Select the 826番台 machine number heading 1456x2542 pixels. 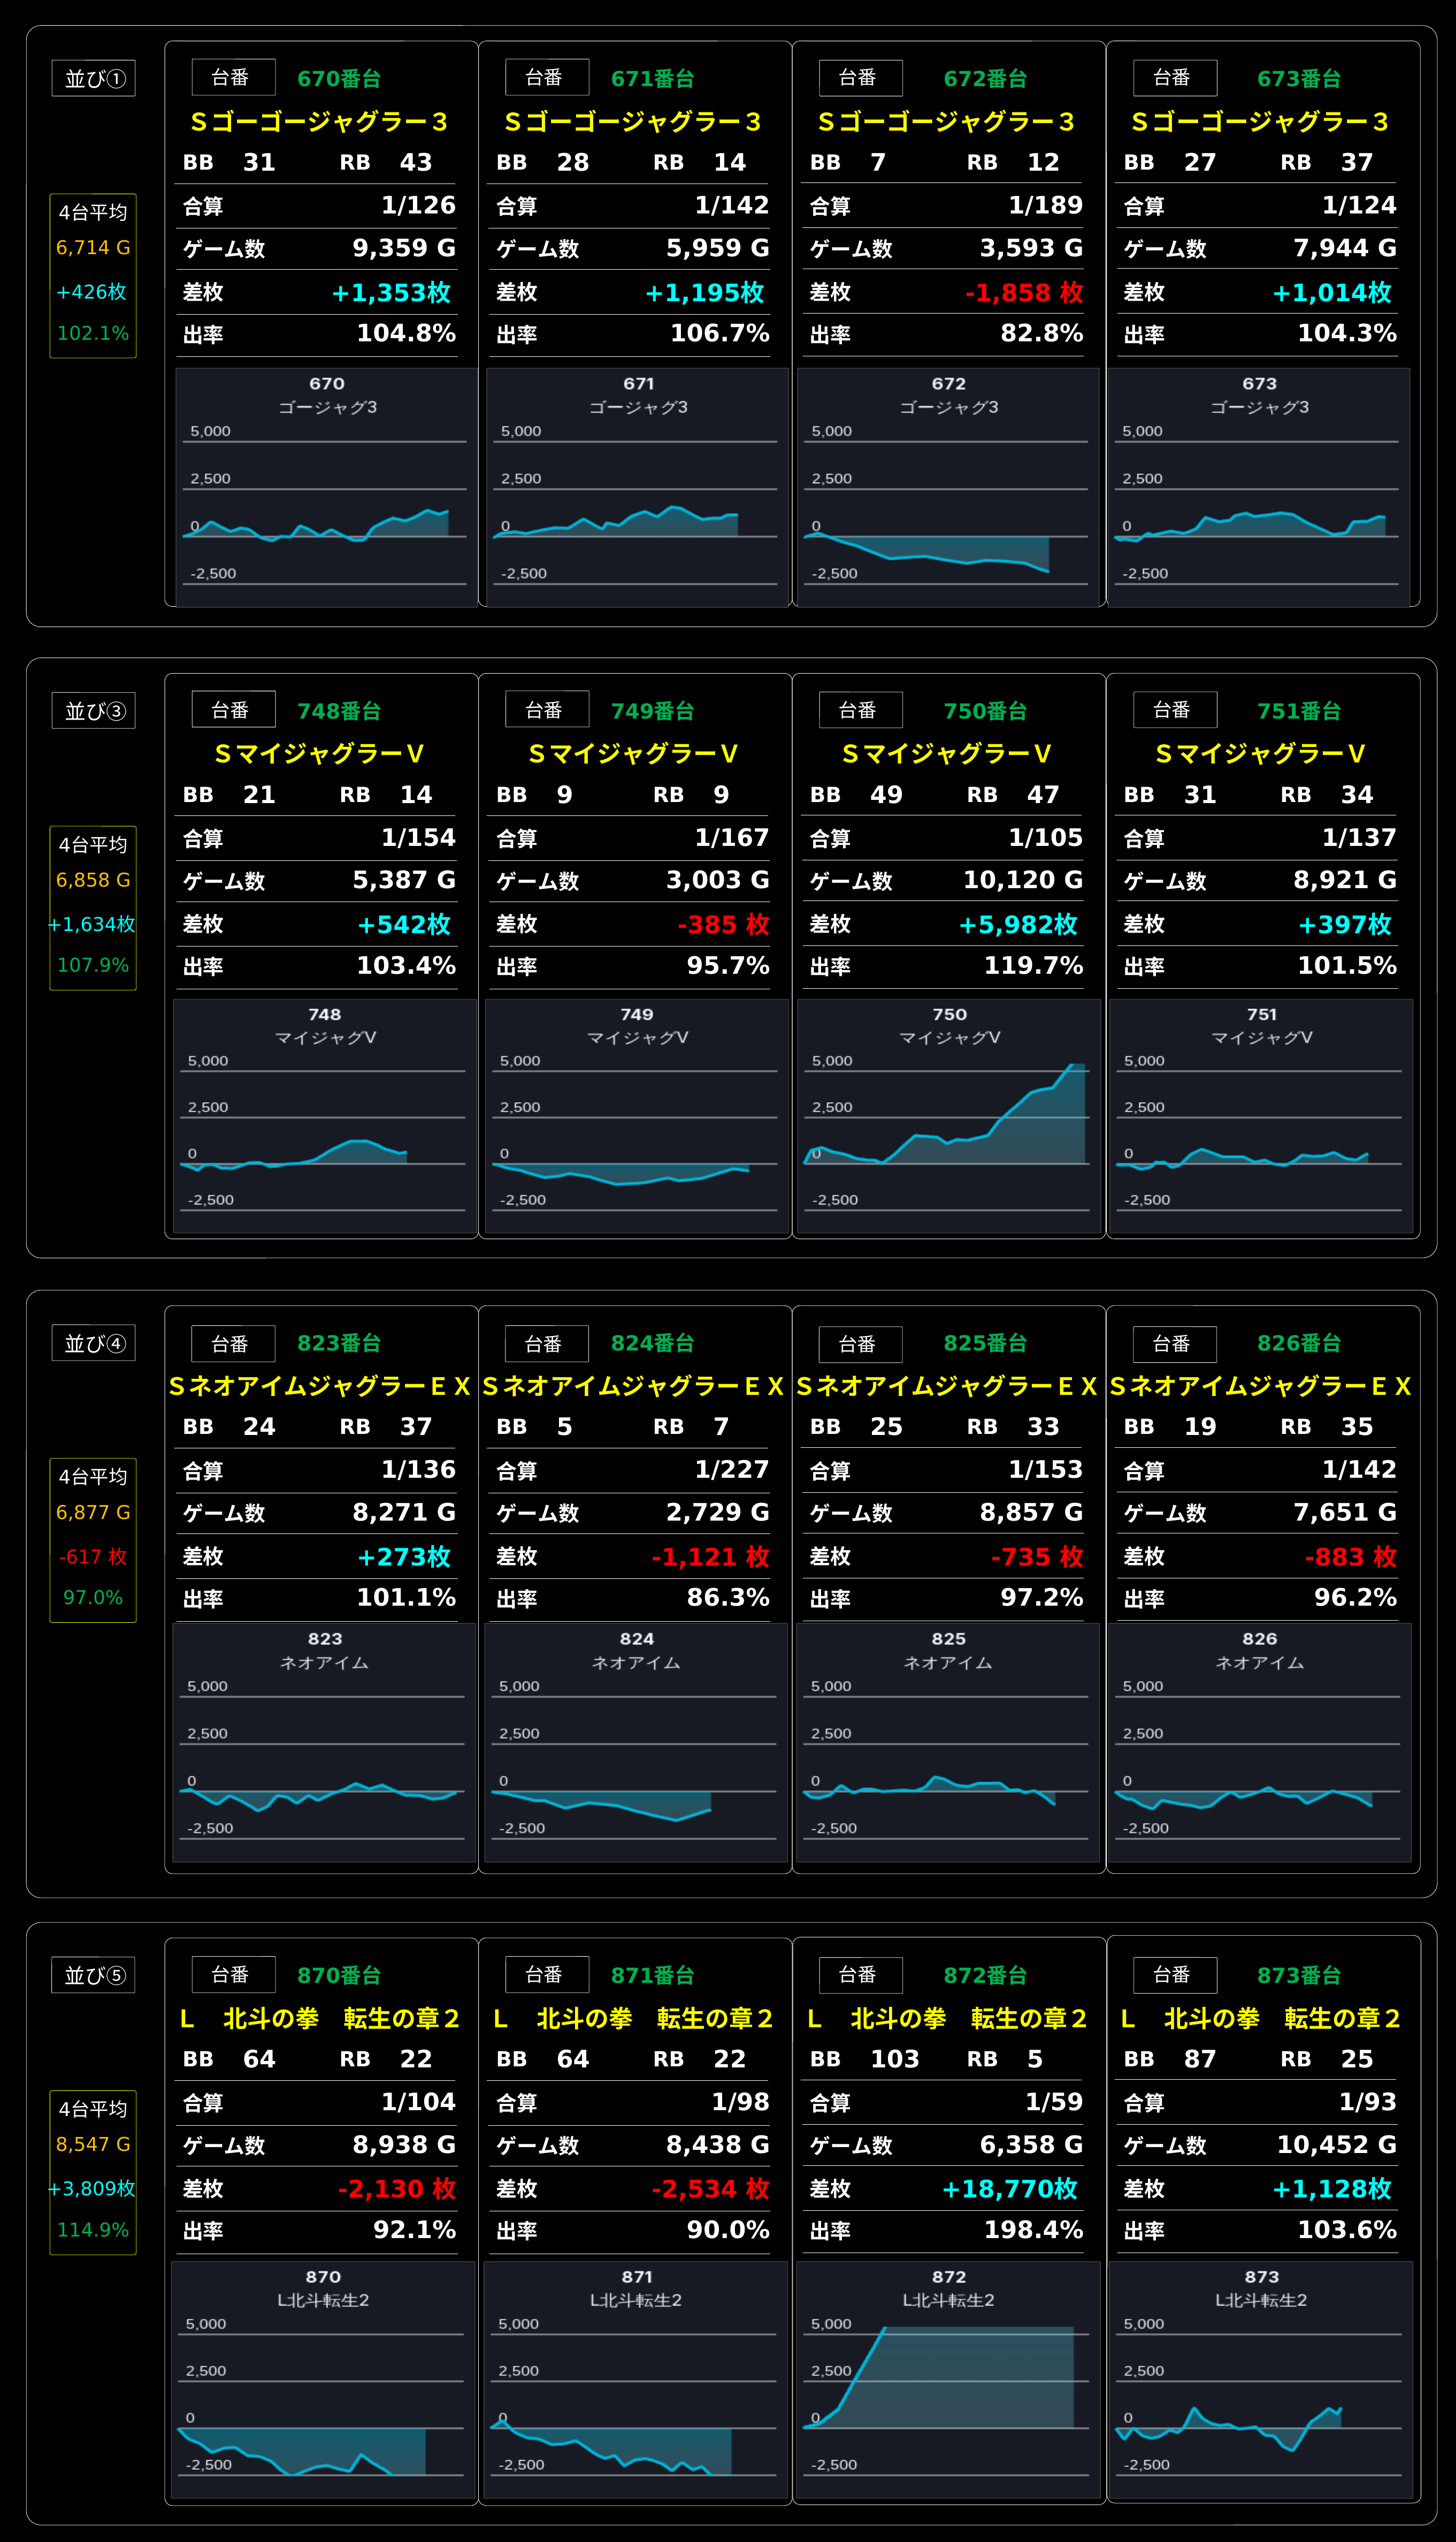[1299, 1343]
